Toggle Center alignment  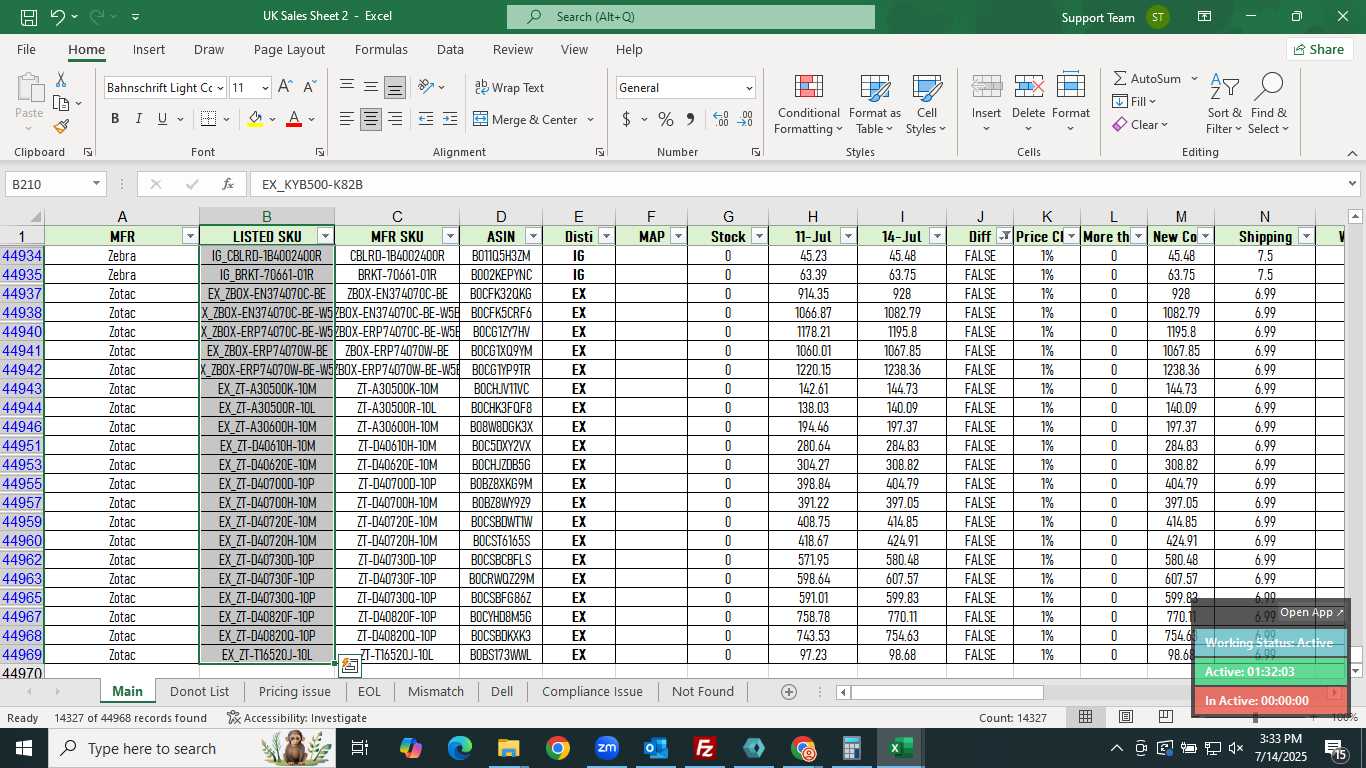(x=371, y=119)
